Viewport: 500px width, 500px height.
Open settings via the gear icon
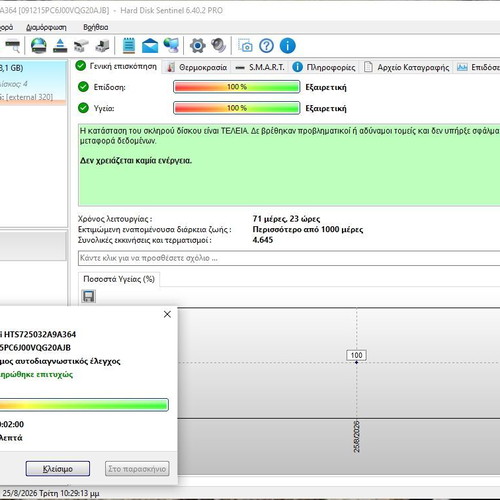(x=197, y=46)
